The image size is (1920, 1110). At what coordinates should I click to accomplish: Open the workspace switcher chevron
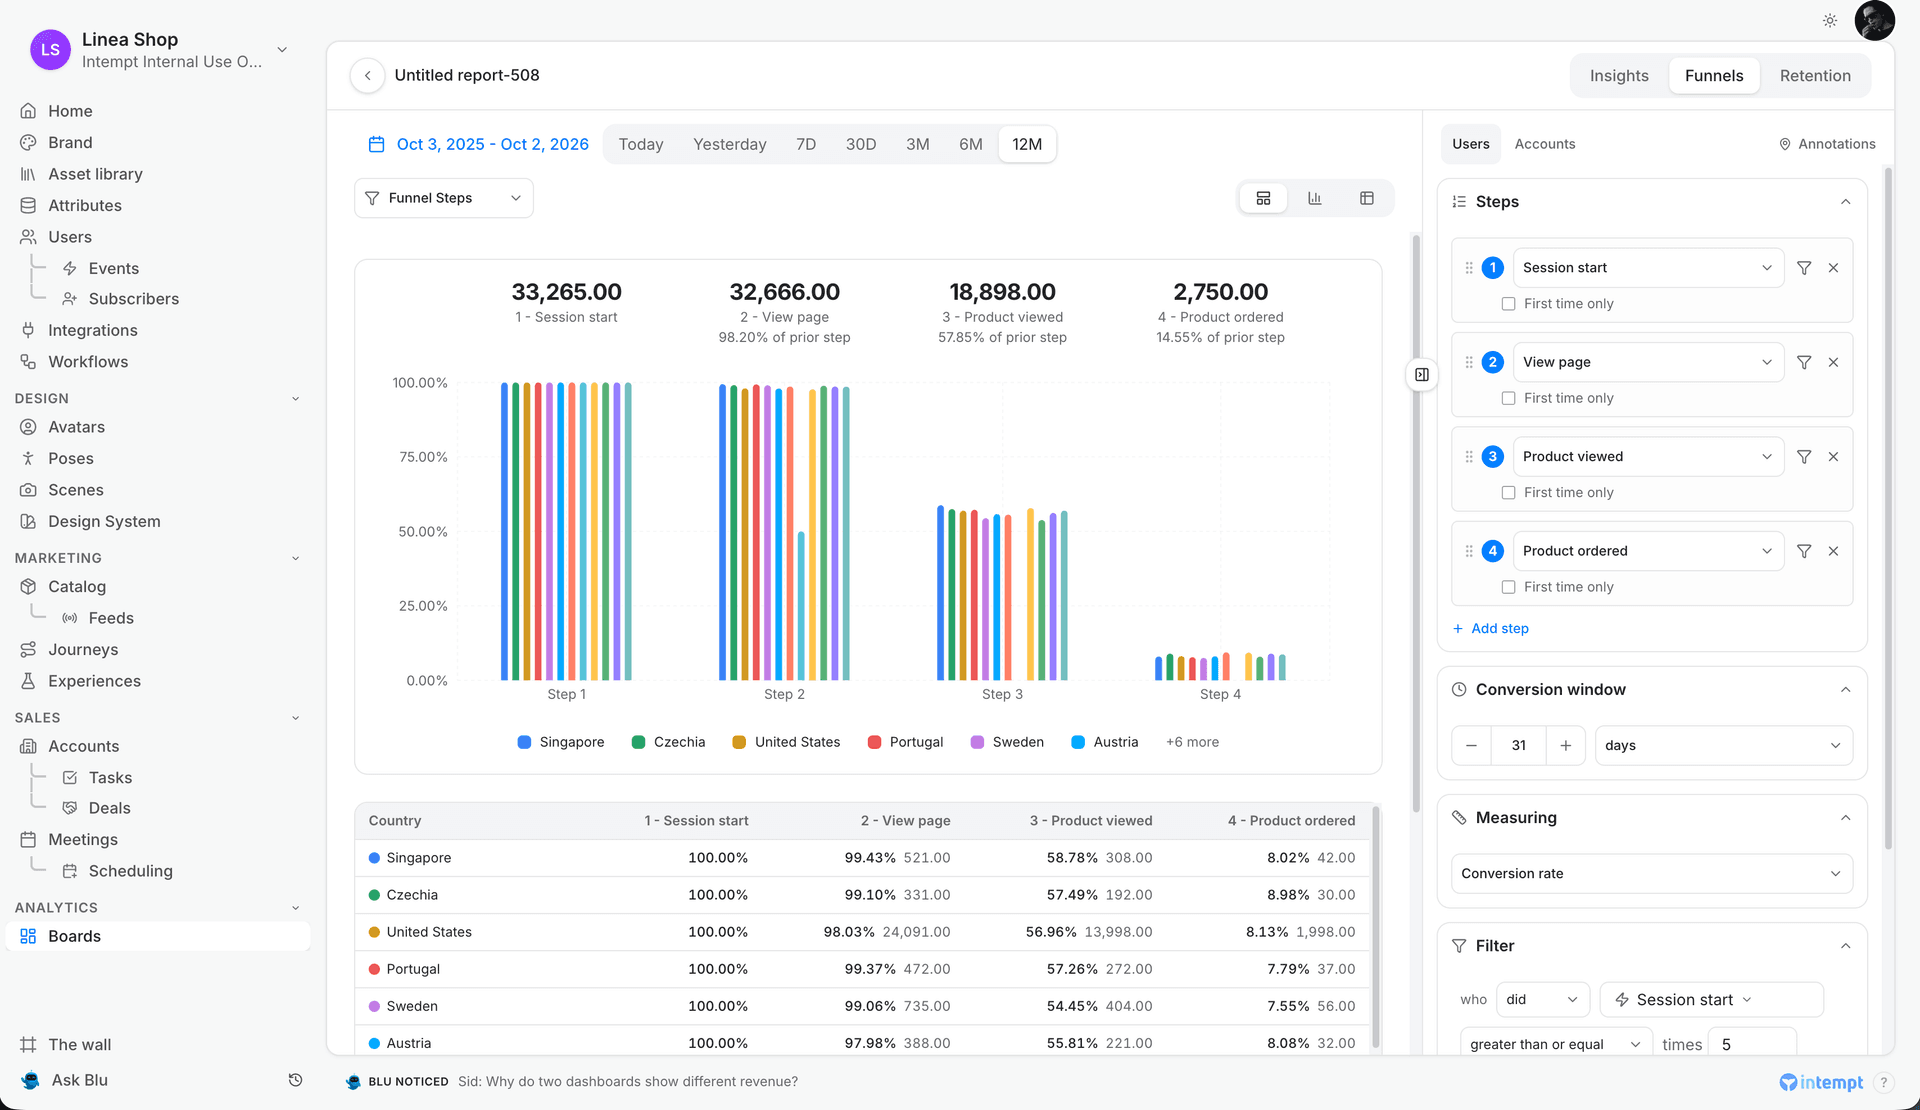click(282, 49)
